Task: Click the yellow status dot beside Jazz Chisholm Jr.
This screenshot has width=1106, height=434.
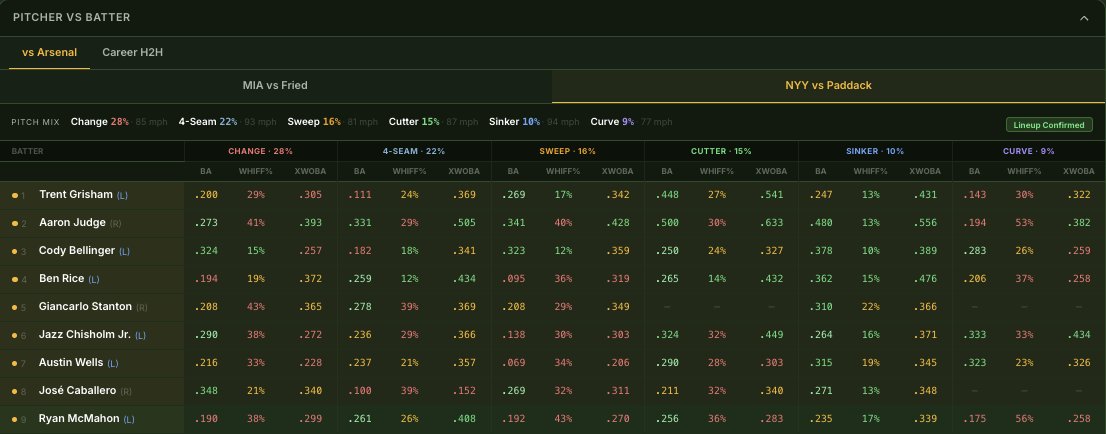Action: [15, 335]
